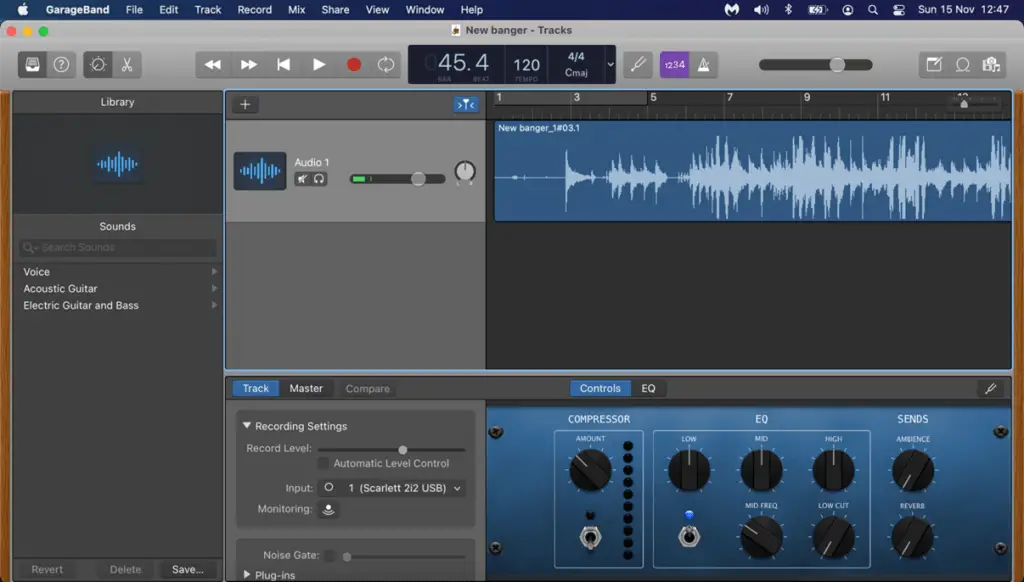Flip the EQ on/off switch below the Low knob
This screenshot has width=1024, height=582.
pyautogui.click(x=689, y=536)
